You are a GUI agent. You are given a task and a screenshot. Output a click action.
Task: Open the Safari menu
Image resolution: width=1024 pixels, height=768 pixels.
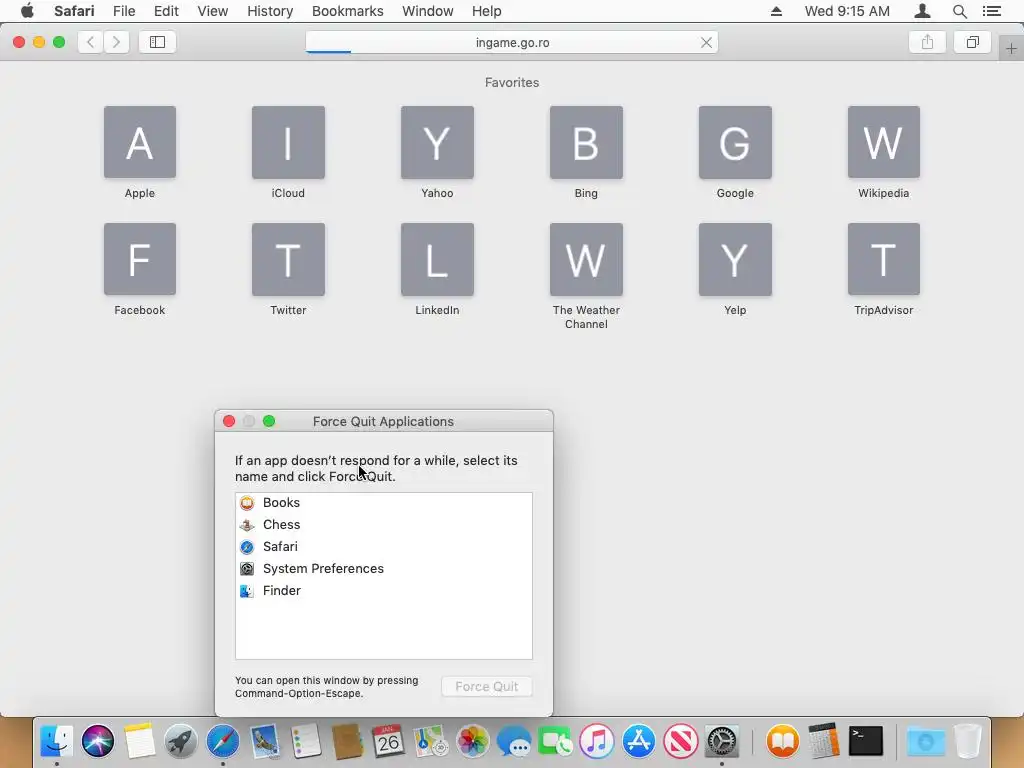[x=74, y=11]
